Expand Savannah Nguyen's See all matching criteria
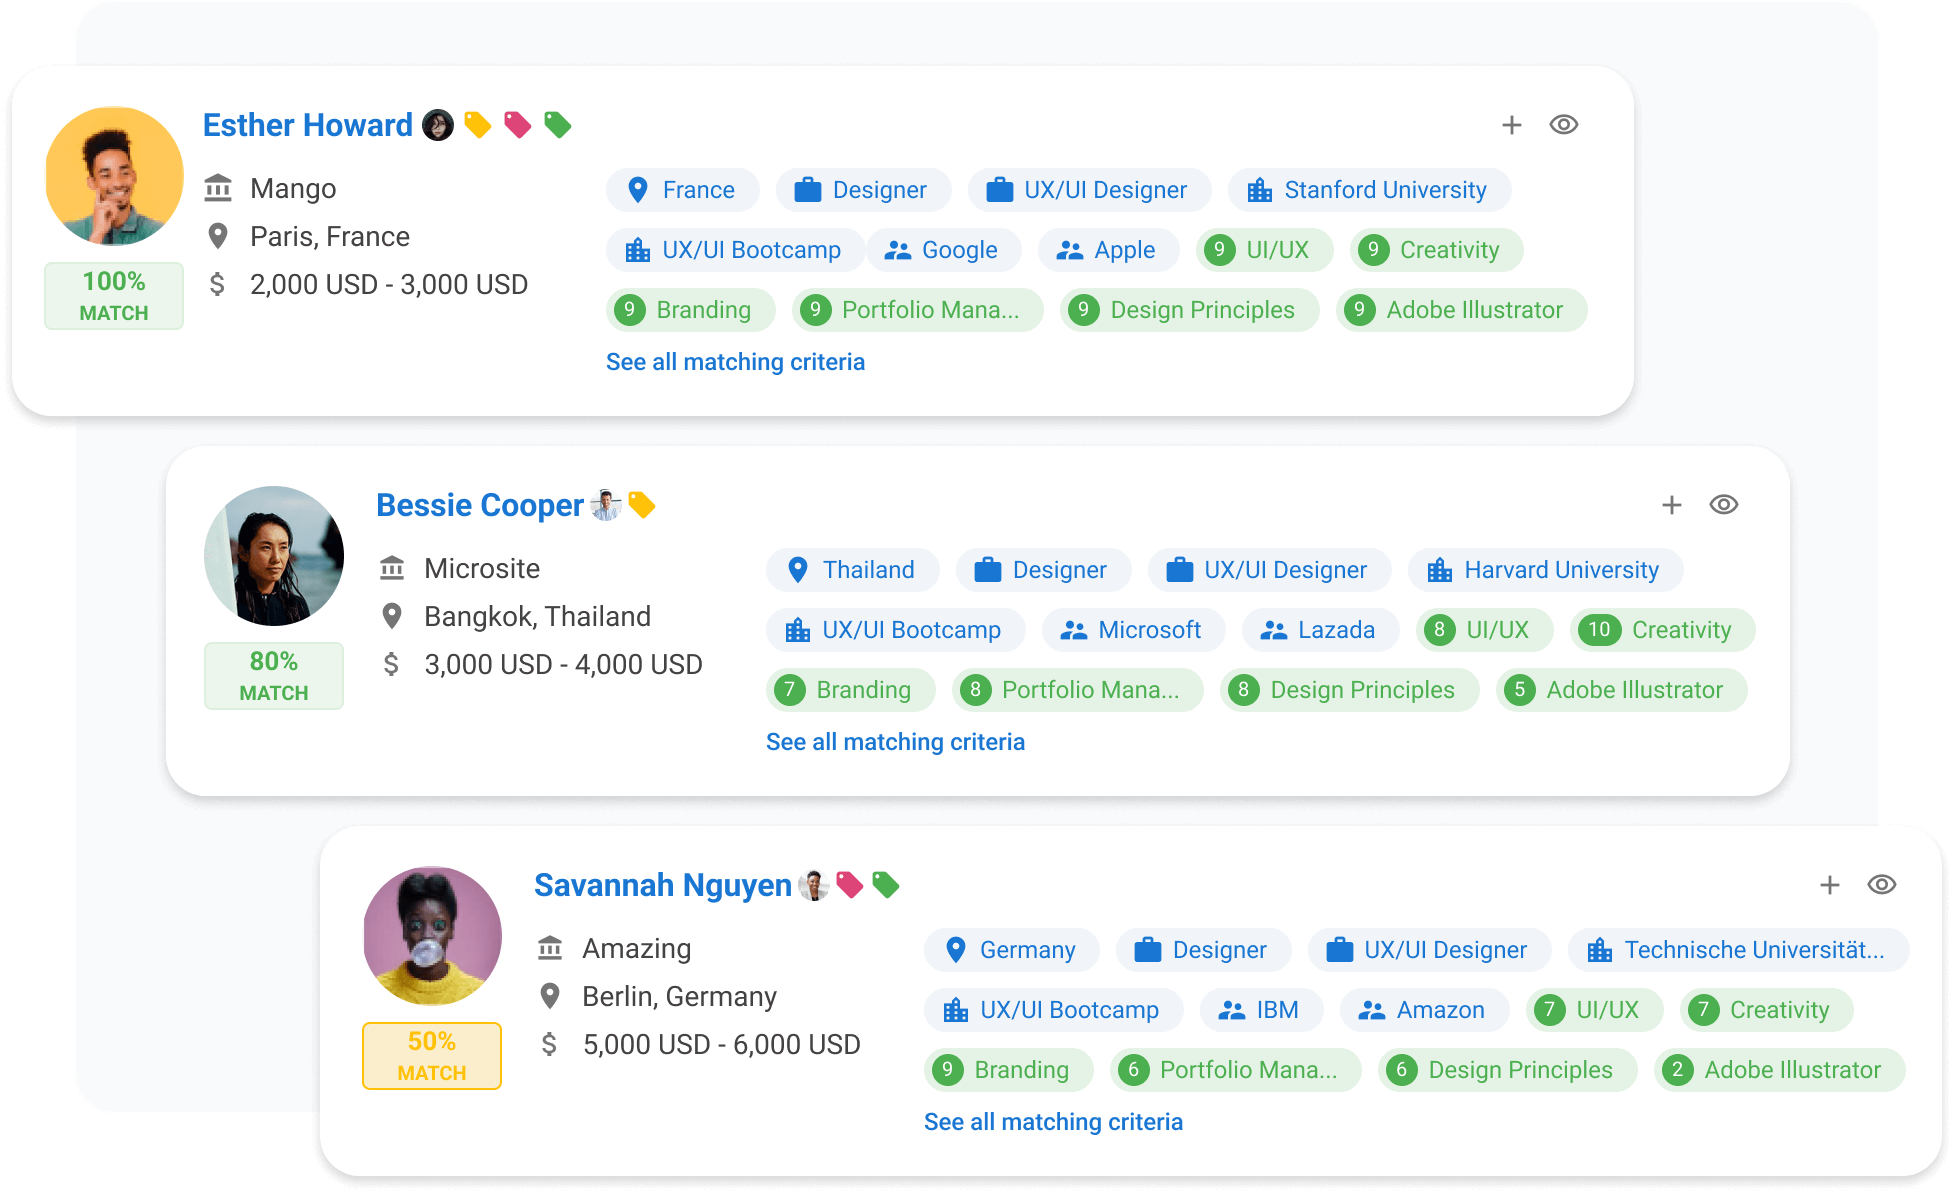The image size is (1954, 1194). [1053, 1122]
